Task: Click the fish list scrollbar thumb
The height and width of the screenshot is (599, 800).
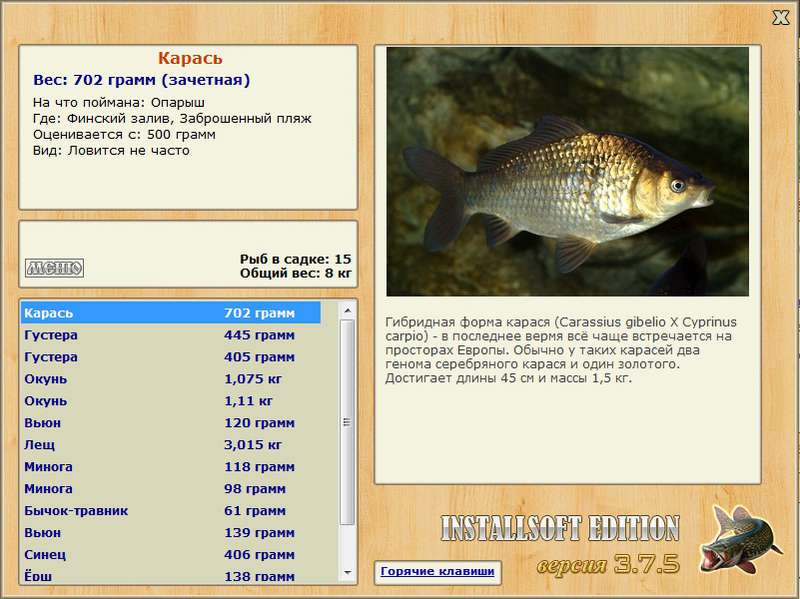Action: pos(347,422)
